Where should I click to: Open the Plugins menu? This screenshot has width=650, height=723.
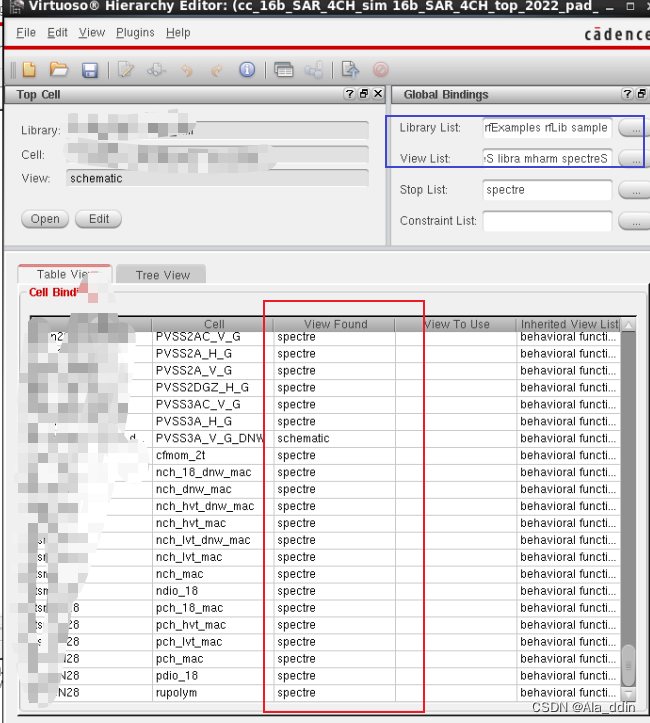coord(135,33)
